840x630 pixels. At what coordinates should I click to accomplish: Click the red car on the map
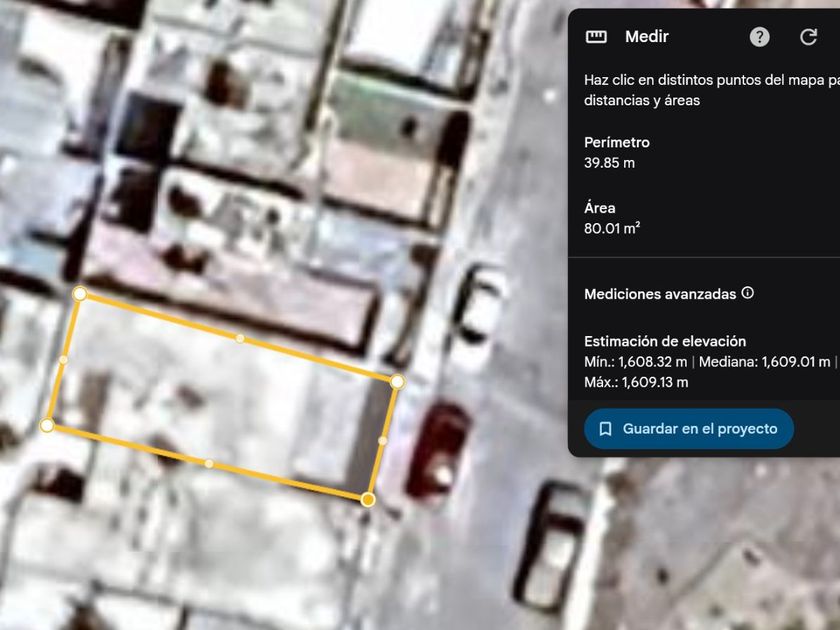tap(439, 448)
